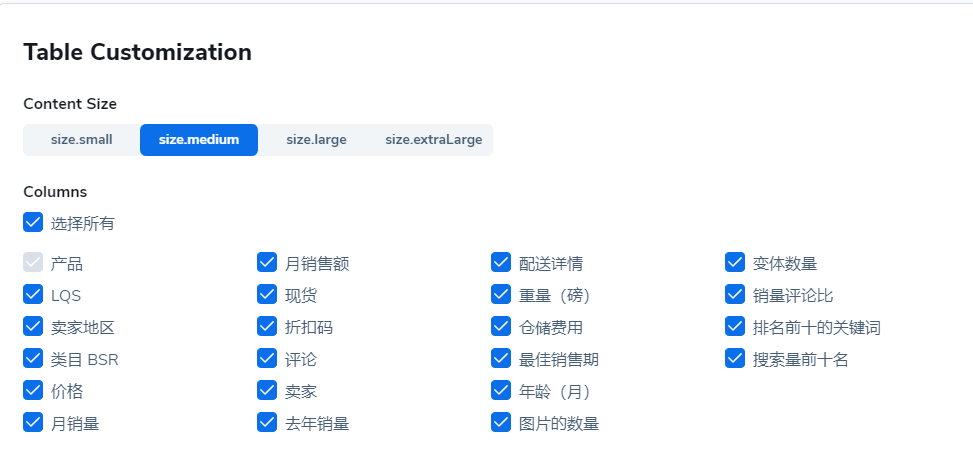Uncheck the 最佳销售期 checkbox

click(501, 358)
